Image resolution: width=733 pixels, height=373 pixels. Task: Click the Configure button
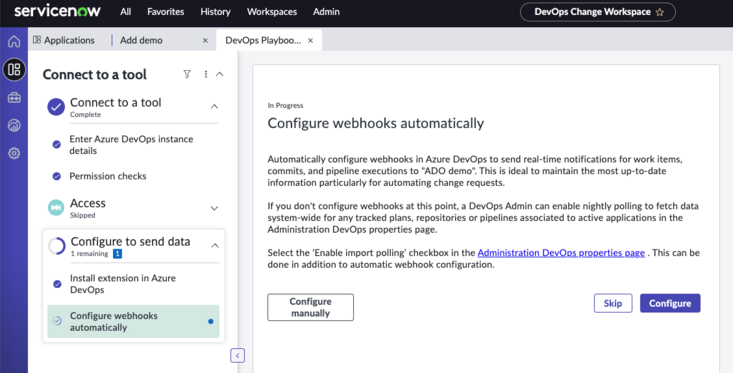coord(670,303)
